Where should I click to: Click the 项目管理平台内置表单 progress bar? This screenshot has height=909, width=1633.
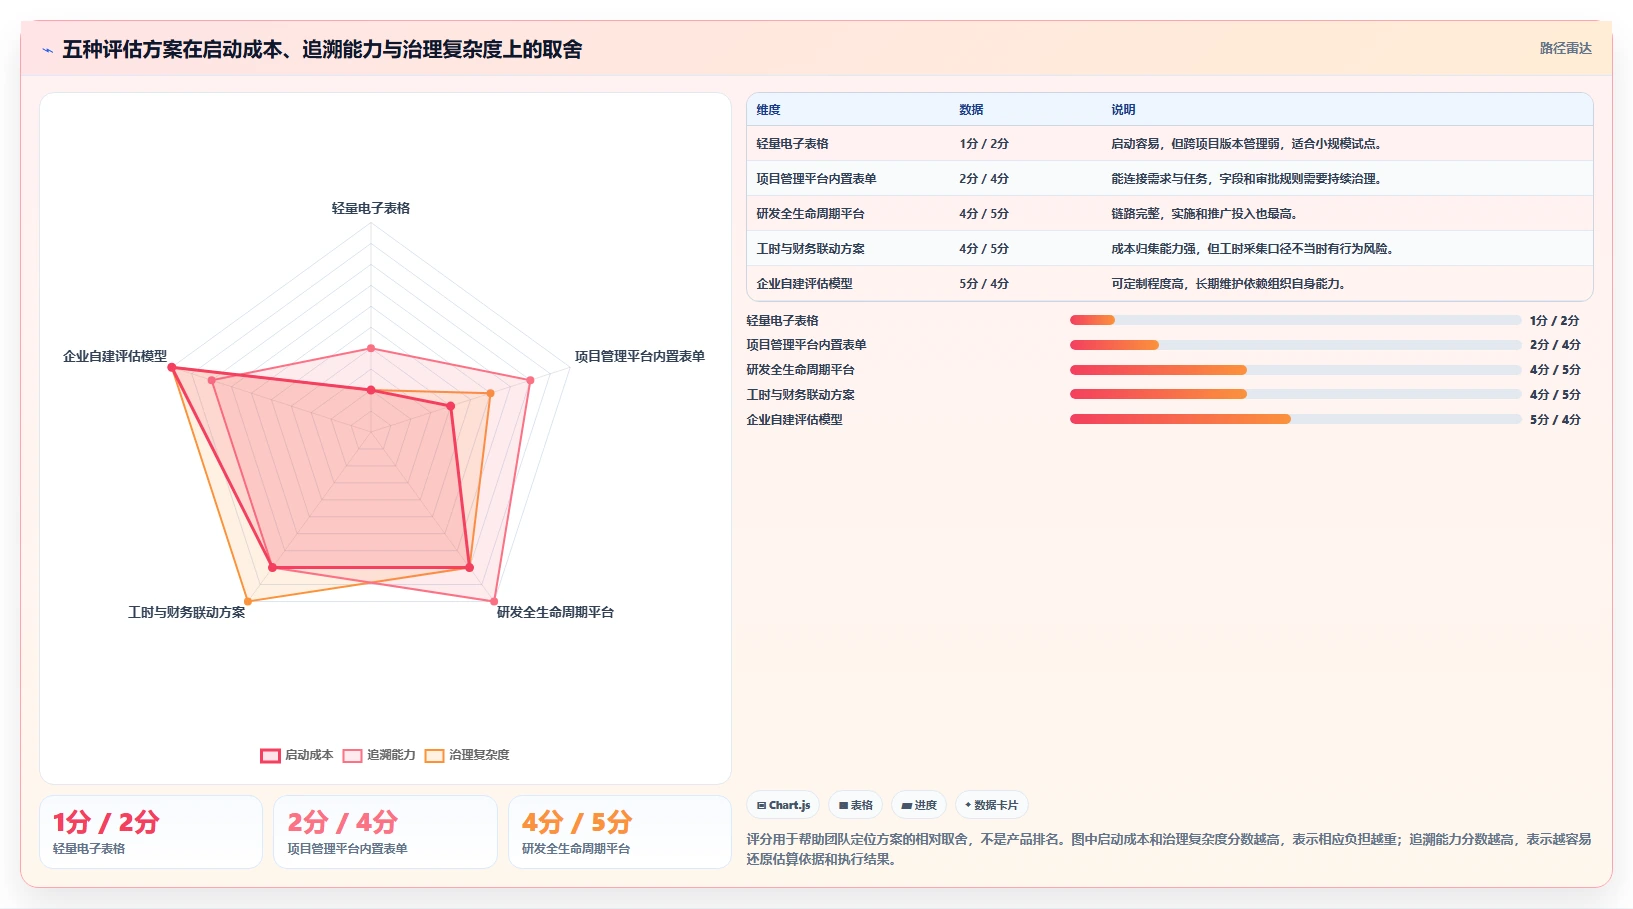point(1295,345)
